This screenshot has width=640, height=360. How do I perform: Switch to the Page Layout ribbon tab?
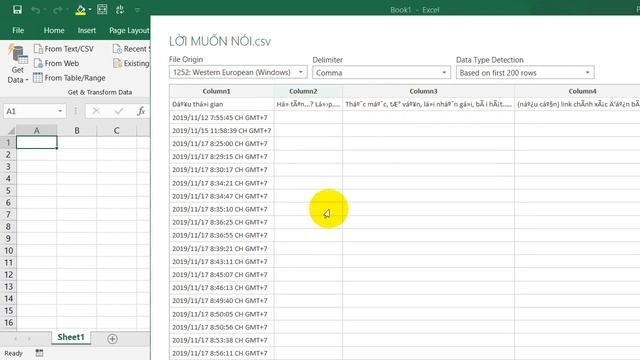(129, 30)
